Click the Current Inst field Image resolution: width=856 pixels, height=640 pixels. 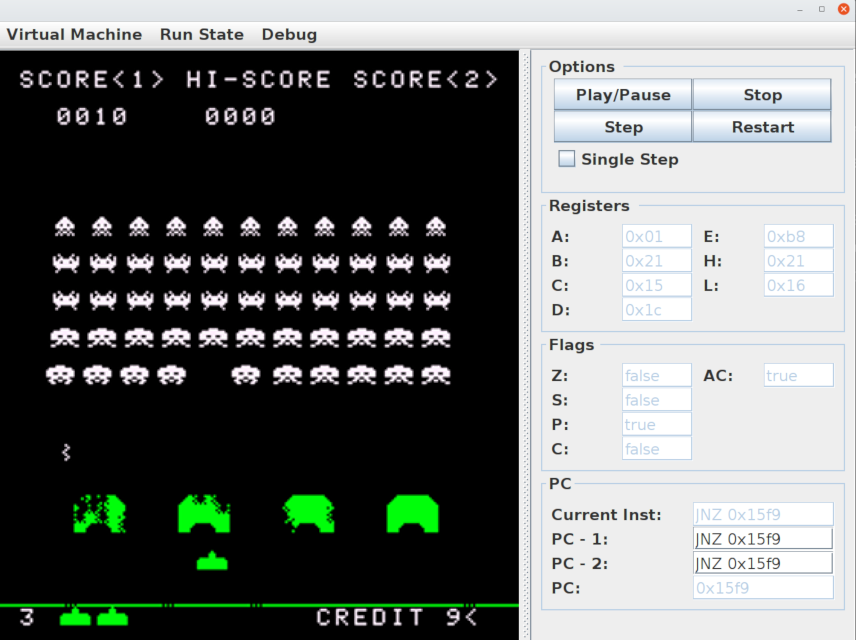pos(762,513)
